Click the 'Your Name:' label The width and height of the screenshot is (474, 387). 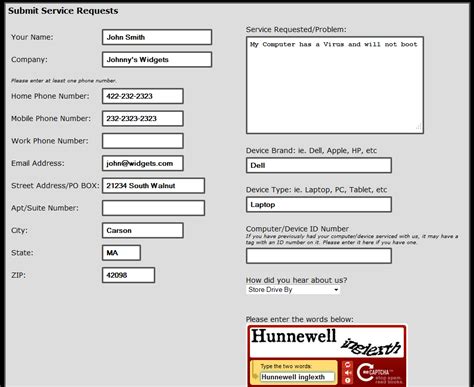[32, 37]
